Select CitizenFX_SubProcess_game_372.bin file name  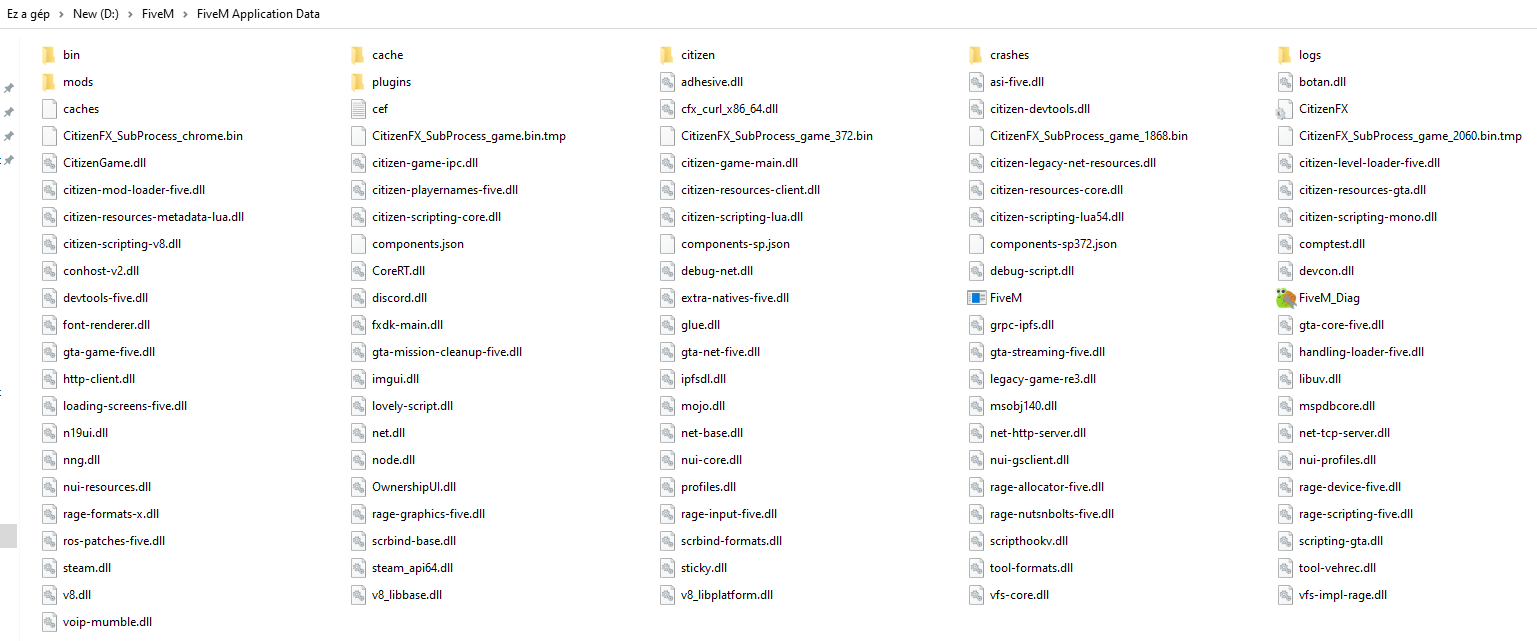click(x=777, y=136)
